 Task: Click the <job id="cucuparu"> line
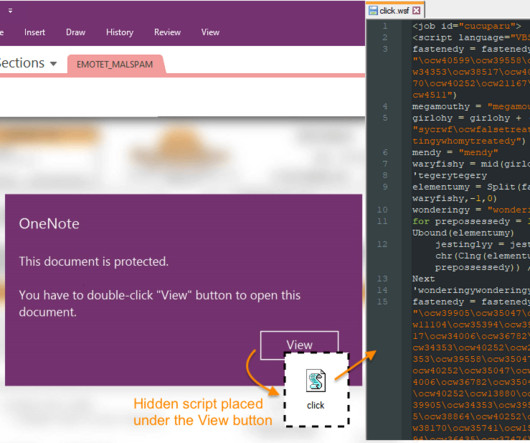pos(467,26)
